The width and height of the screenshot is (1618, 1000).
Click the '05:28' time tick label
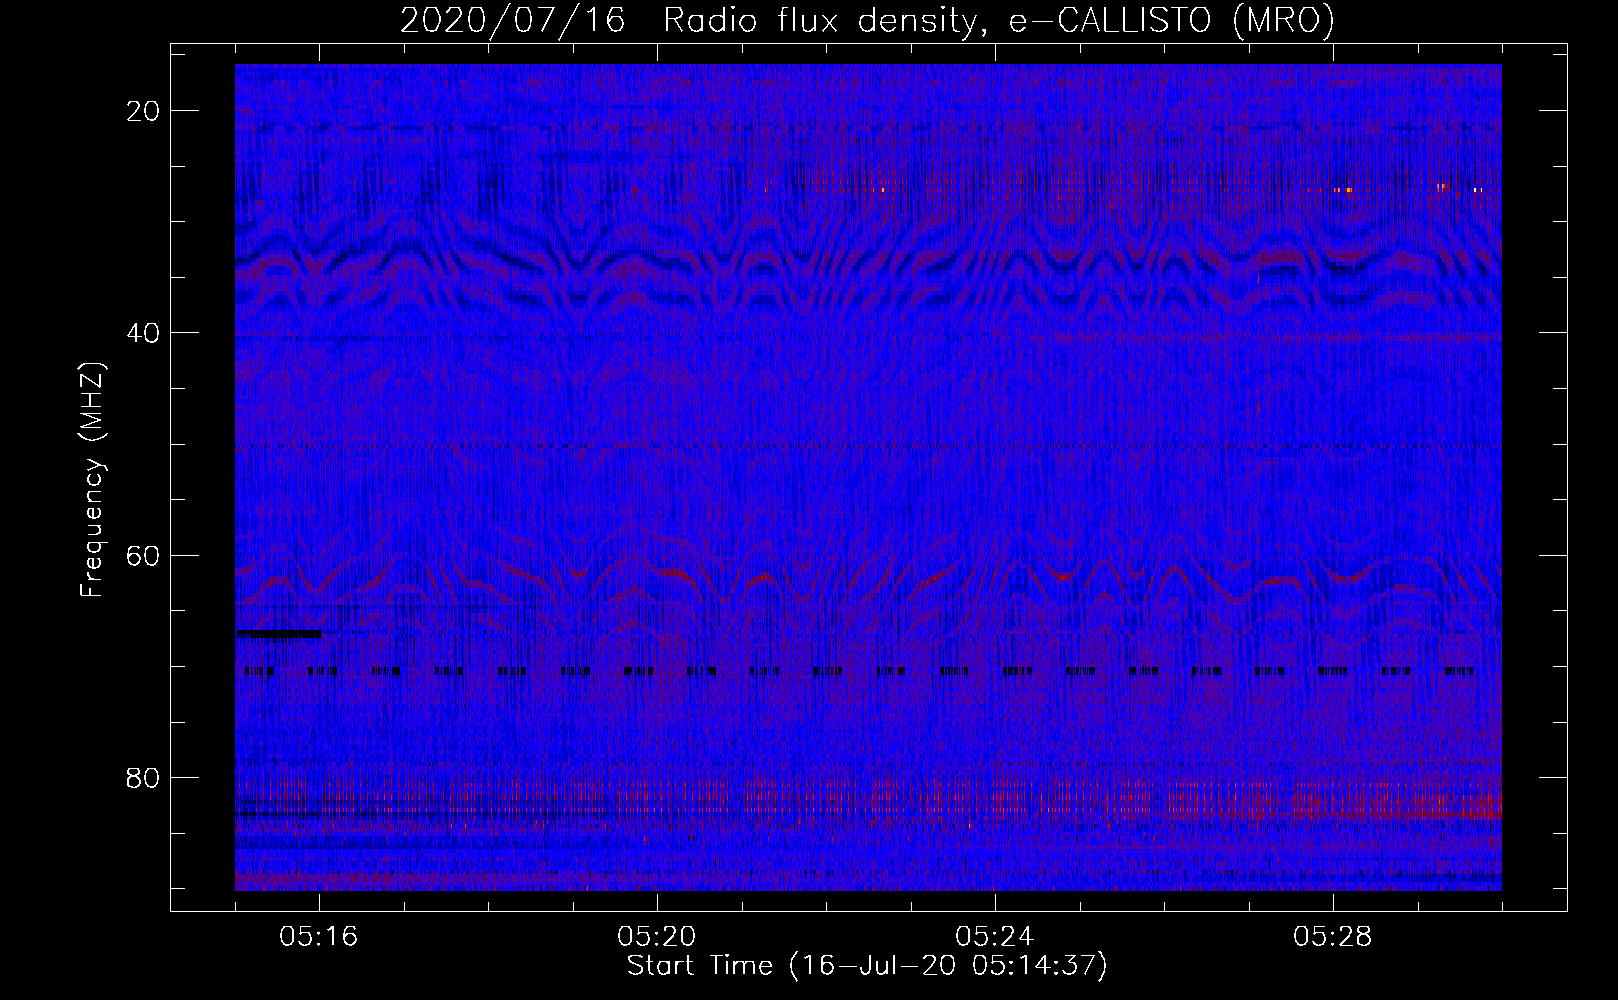click(x=1333, y=937)
